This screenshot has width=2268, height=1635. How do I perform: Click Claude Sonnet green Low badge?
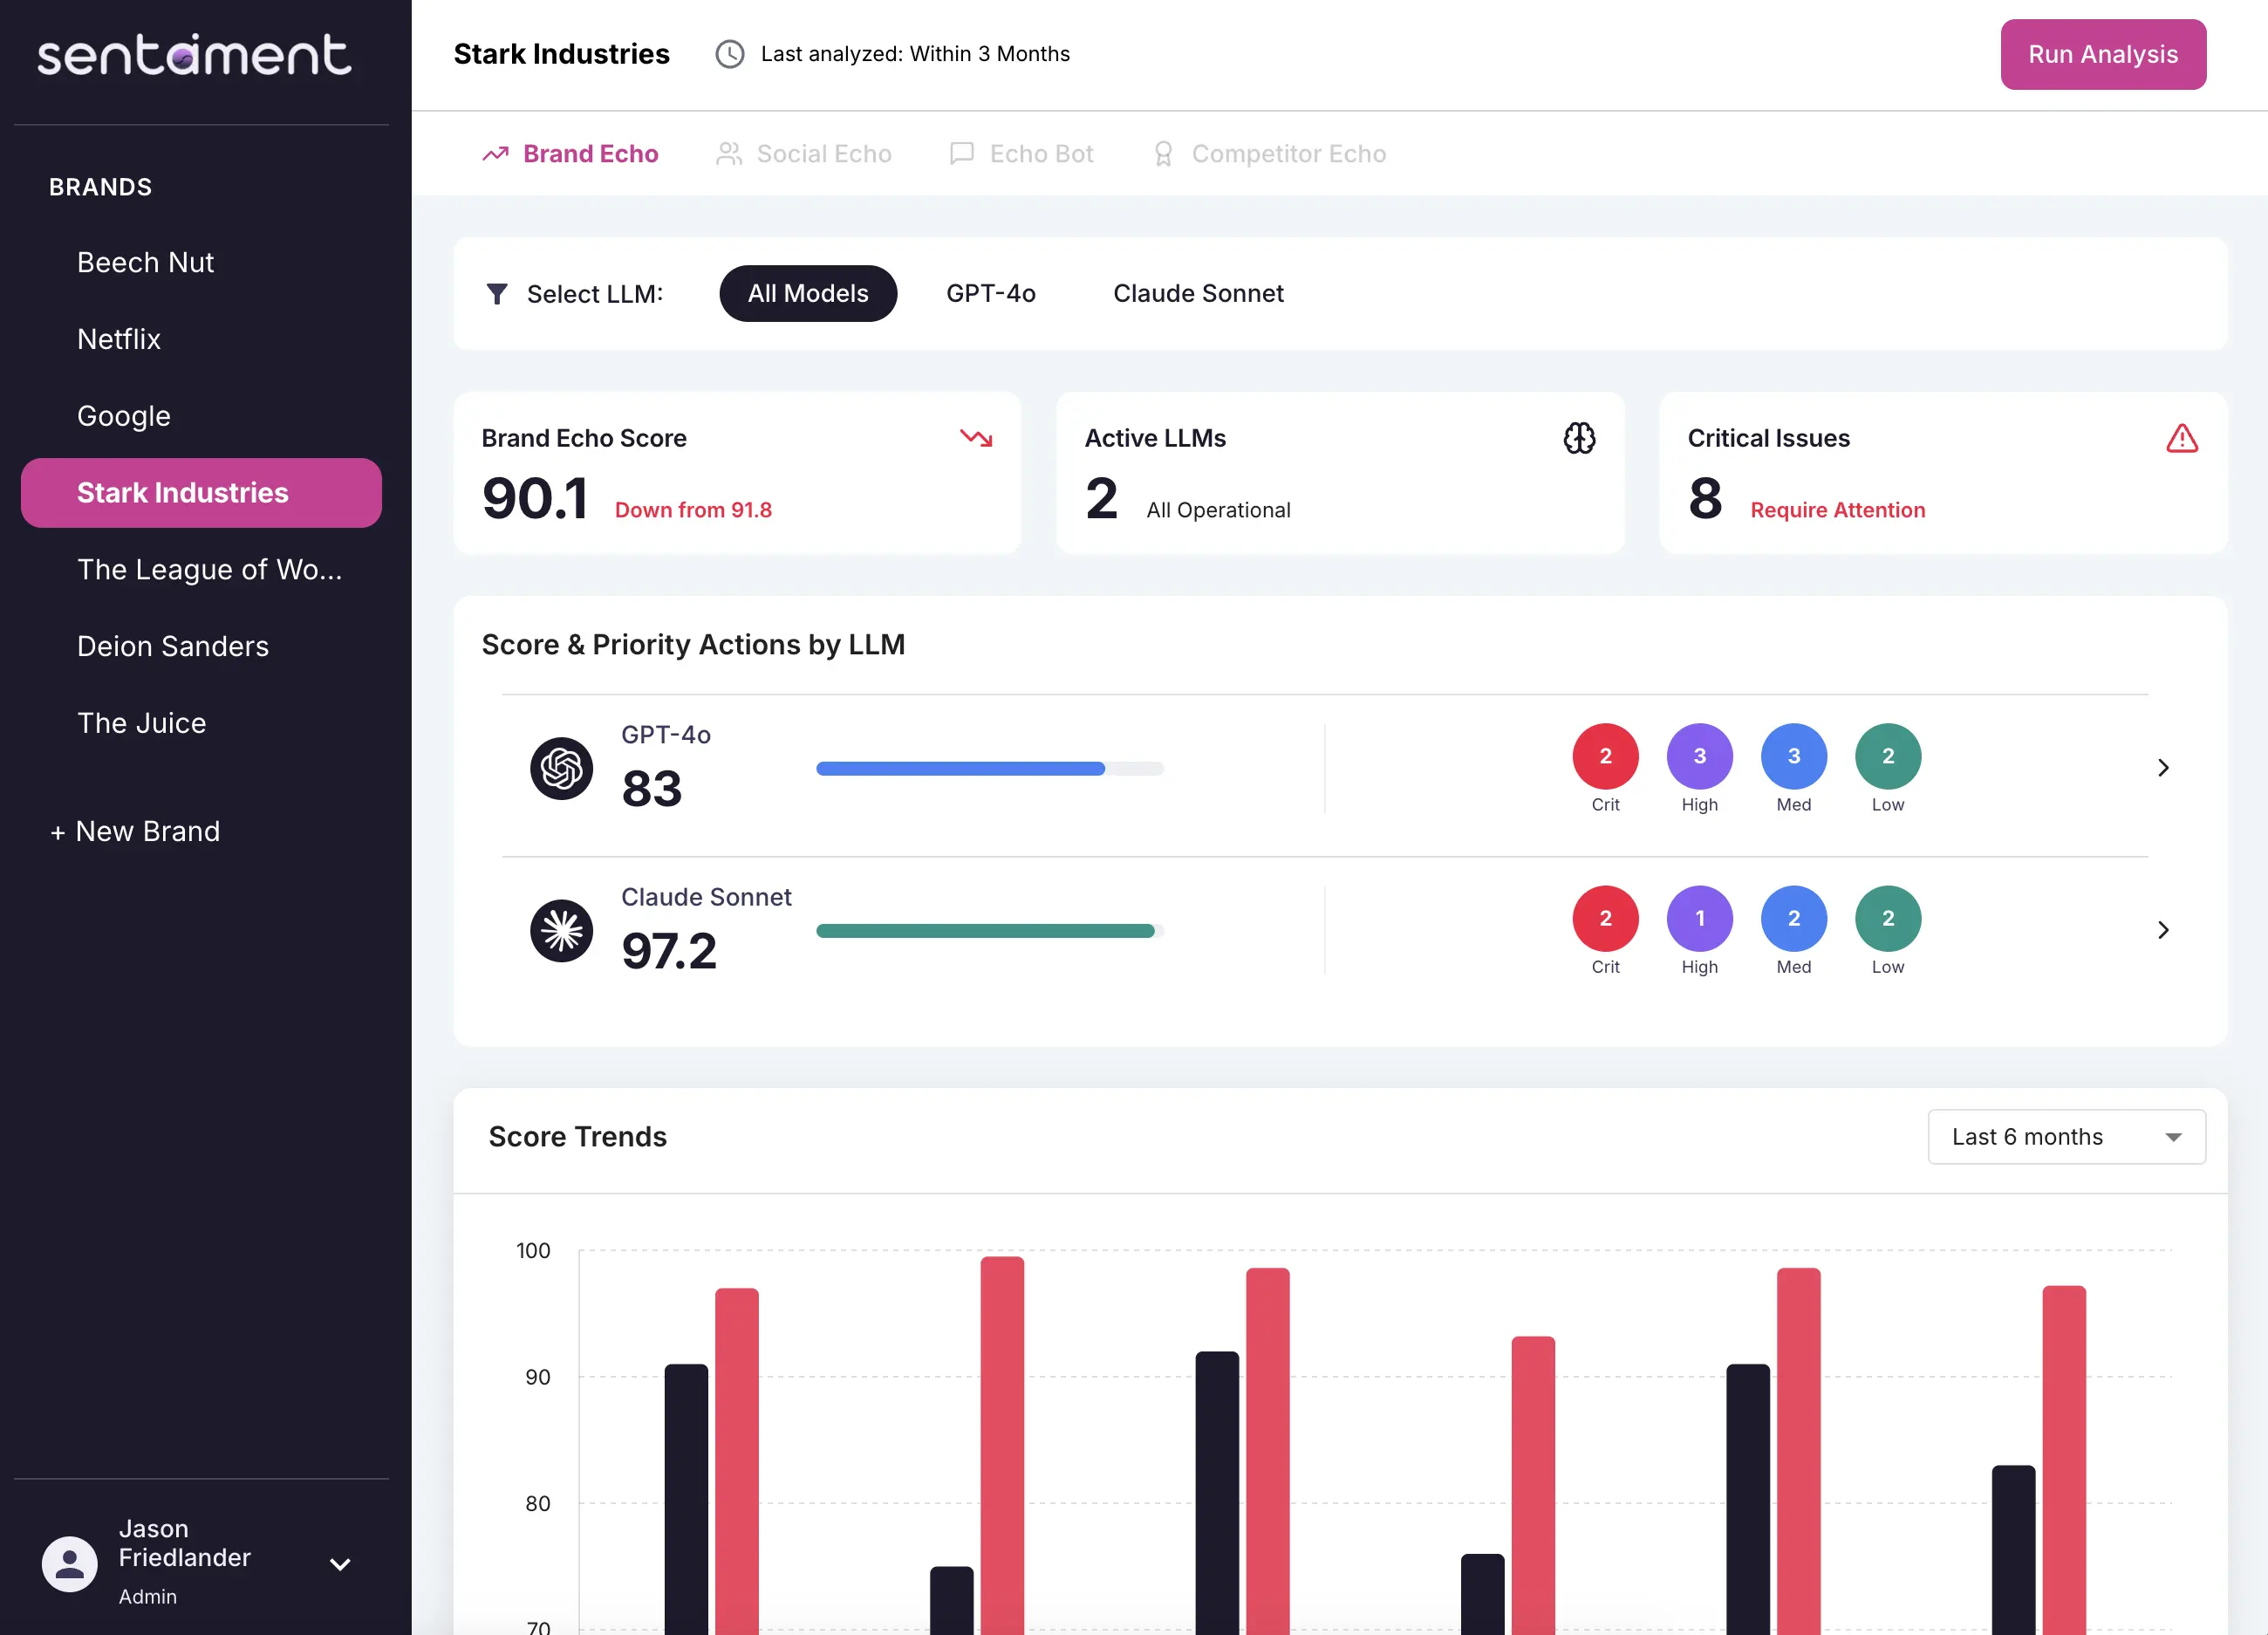[1887, 918]
